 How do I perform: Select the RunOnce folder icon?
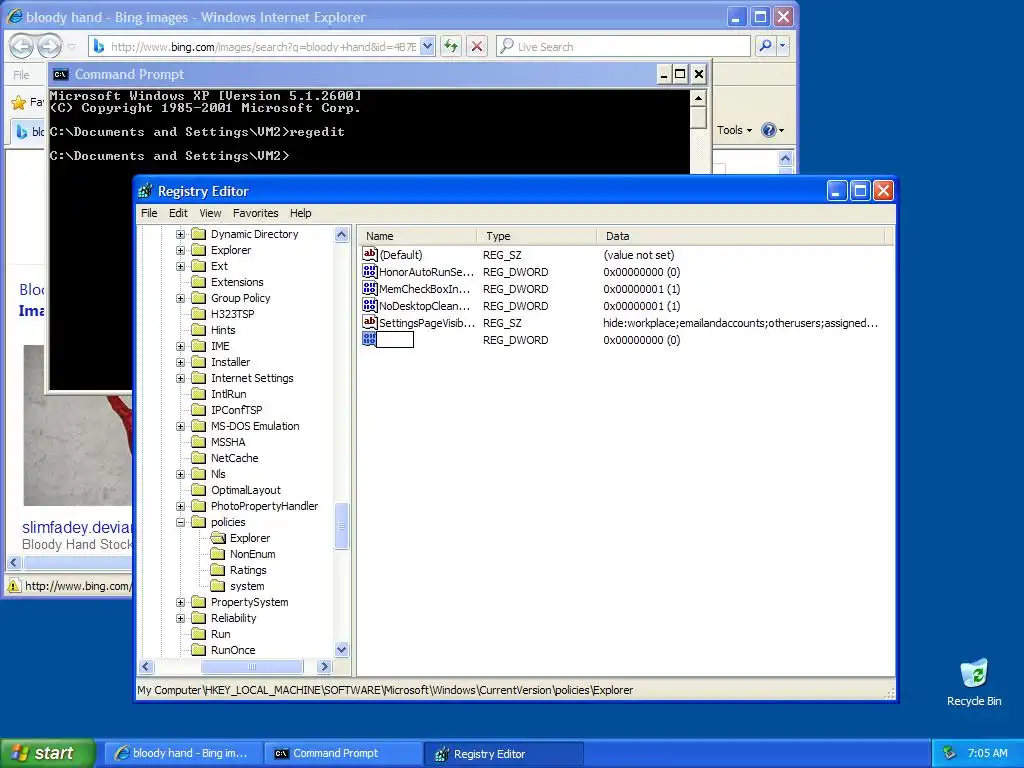tap(199, 650)
